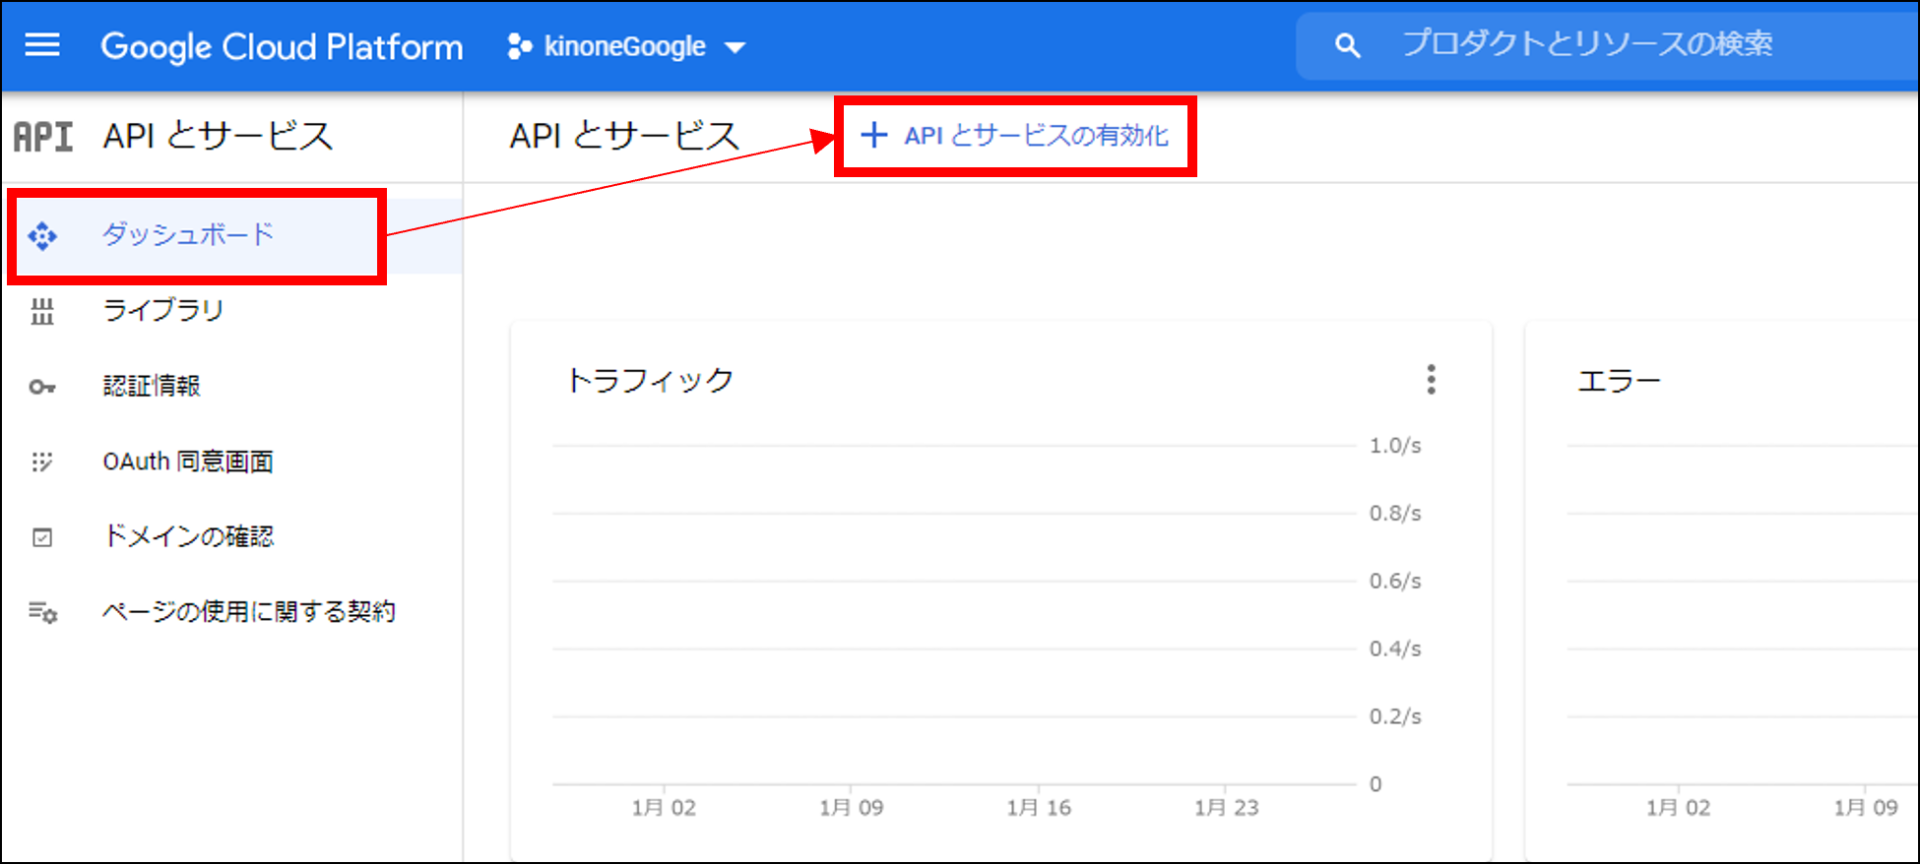Screen dimensions: 1920x864
Task: Open the OAuth 同意画面 menu item
Action: 232,462
